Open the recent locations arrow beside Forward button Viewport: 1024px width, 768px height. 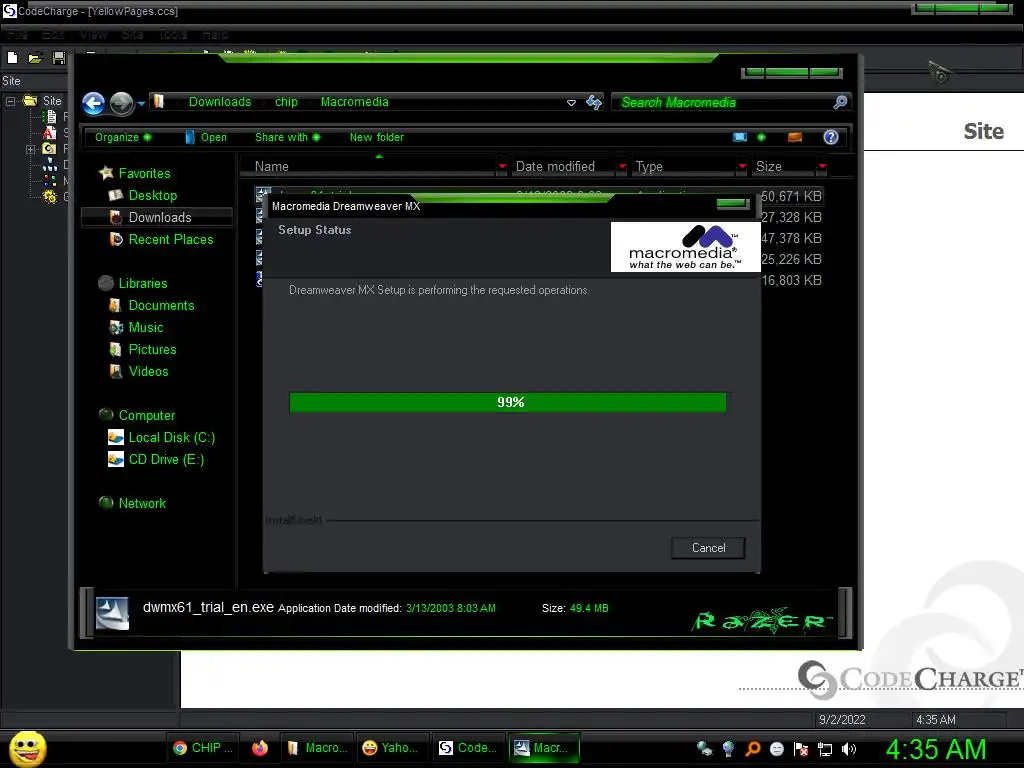pyautogui.click(x=140, y=103)
